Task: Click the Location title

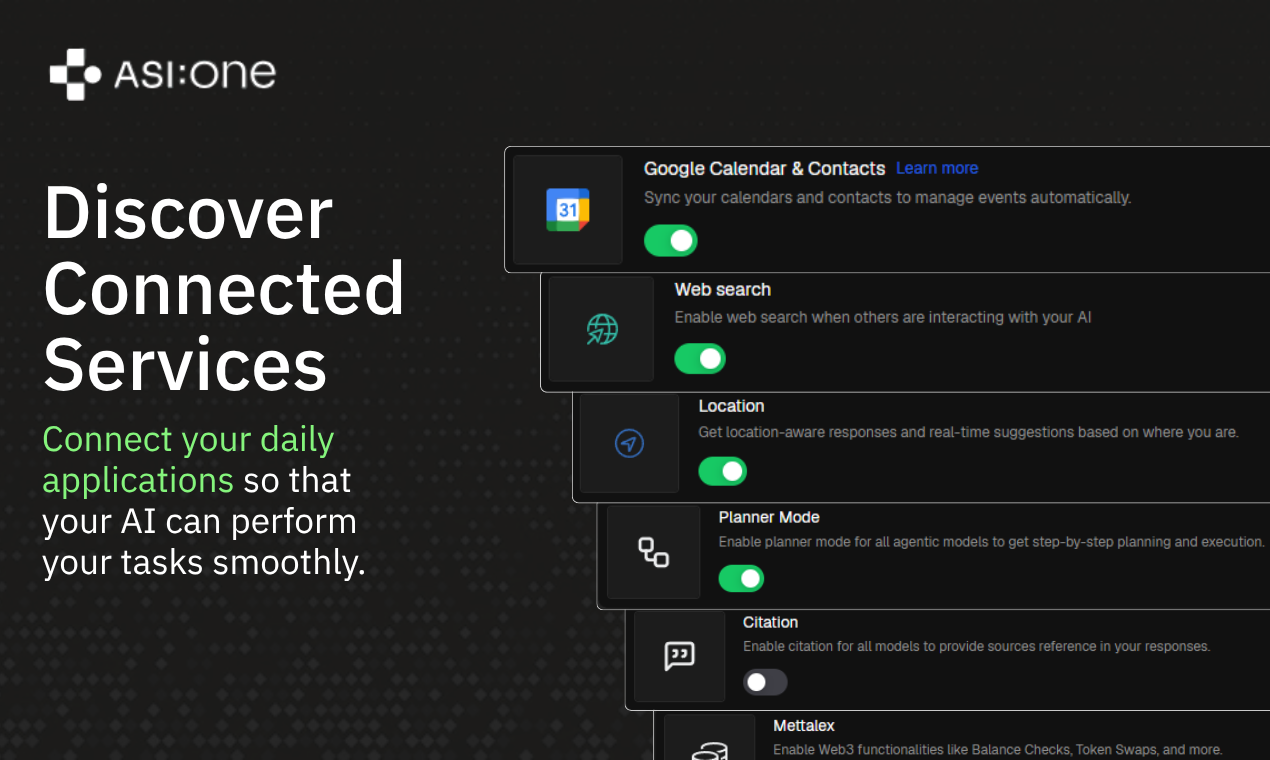Action: pyautogui.click(x=731, y=406)
